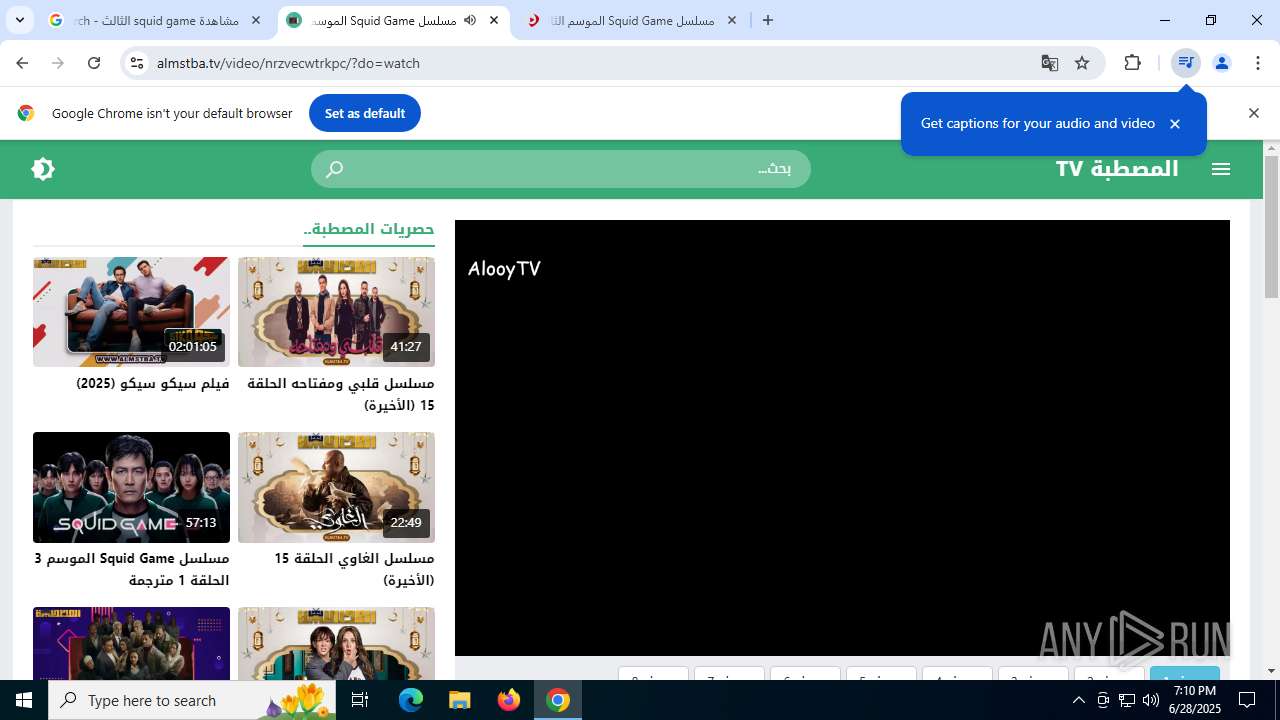Click the فيلم سيكو سيكو (2025) title link
The height and width of the screenshot is (720, 1280).
(x=153, y=384)
